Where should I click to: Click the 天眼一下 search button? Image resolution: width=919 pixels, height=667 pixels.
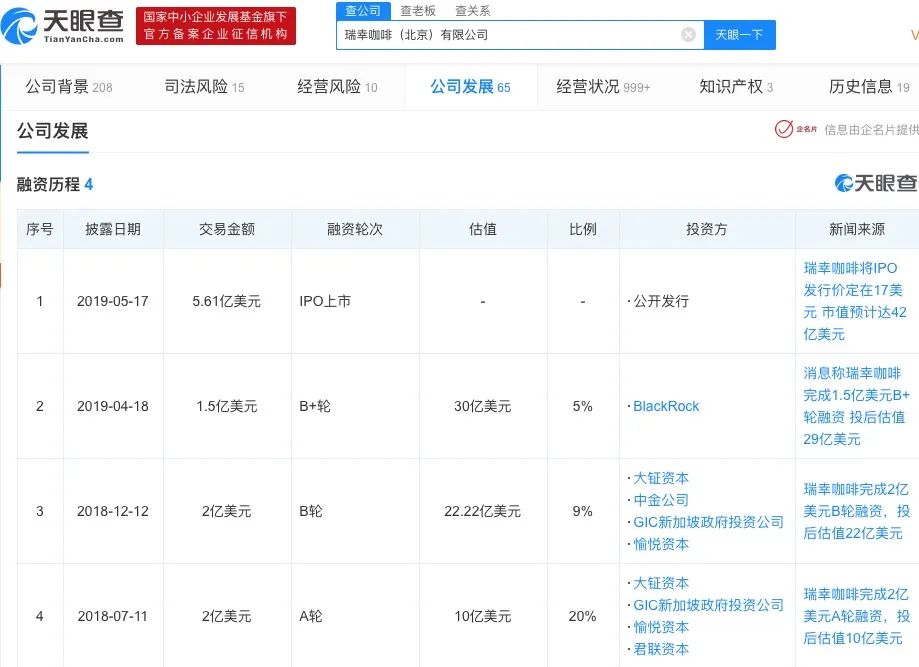[x=739, y=35]
